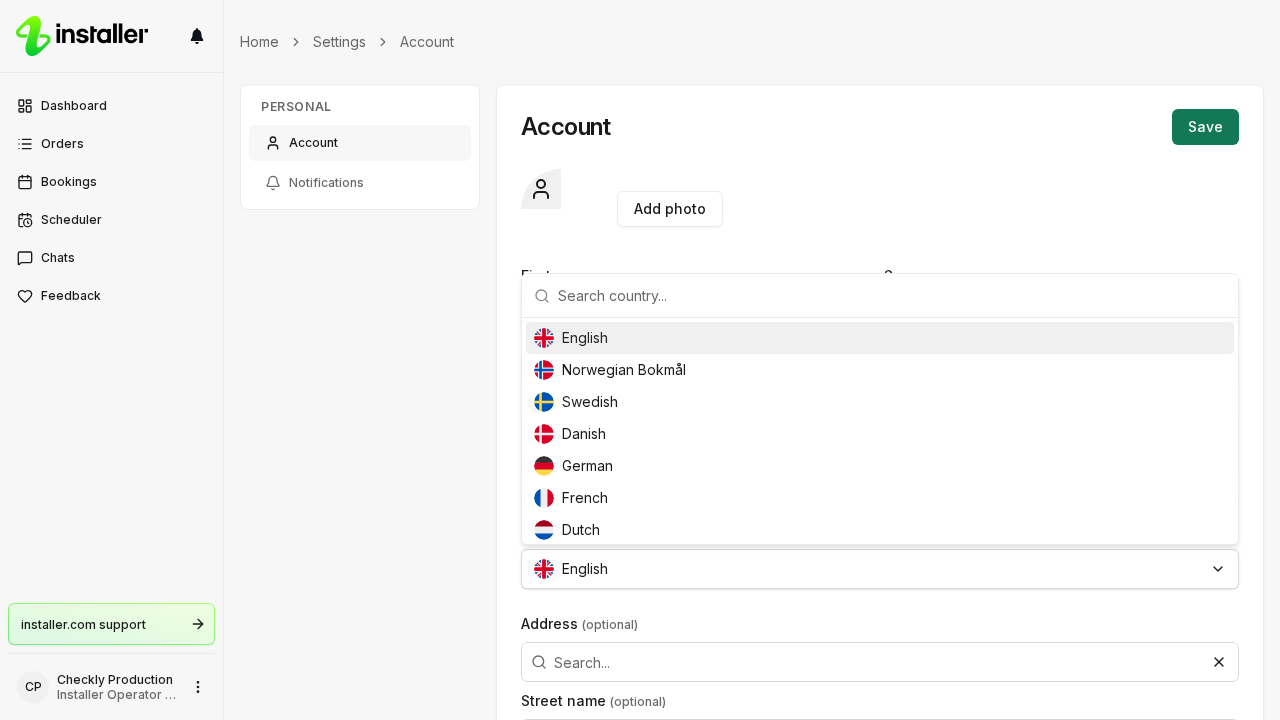Focus the Search country field
This screenshot has width=1280, height=720.
880,296
